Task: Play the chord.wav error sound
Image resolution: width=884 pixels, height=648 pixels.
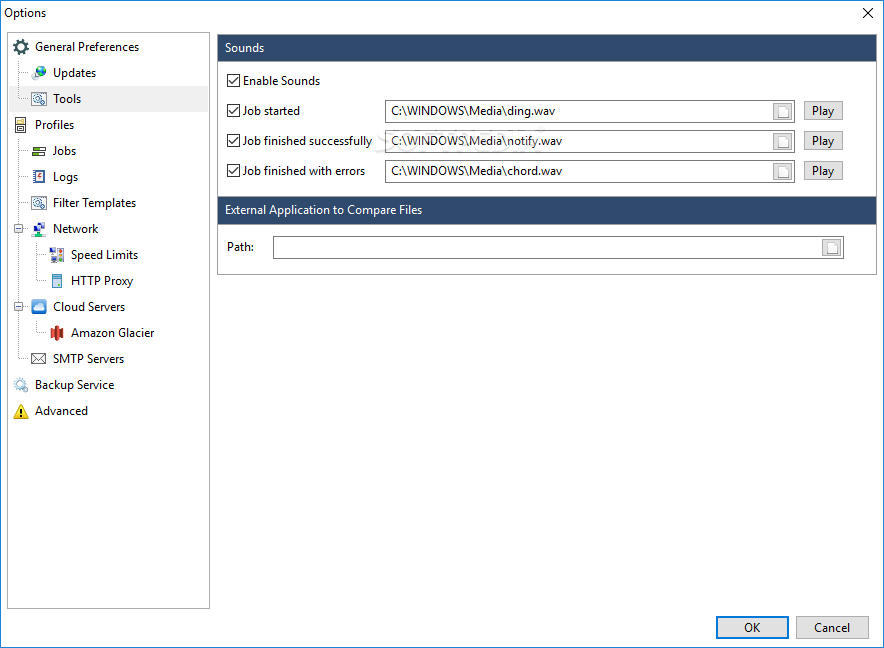Action: click(823, 171)
